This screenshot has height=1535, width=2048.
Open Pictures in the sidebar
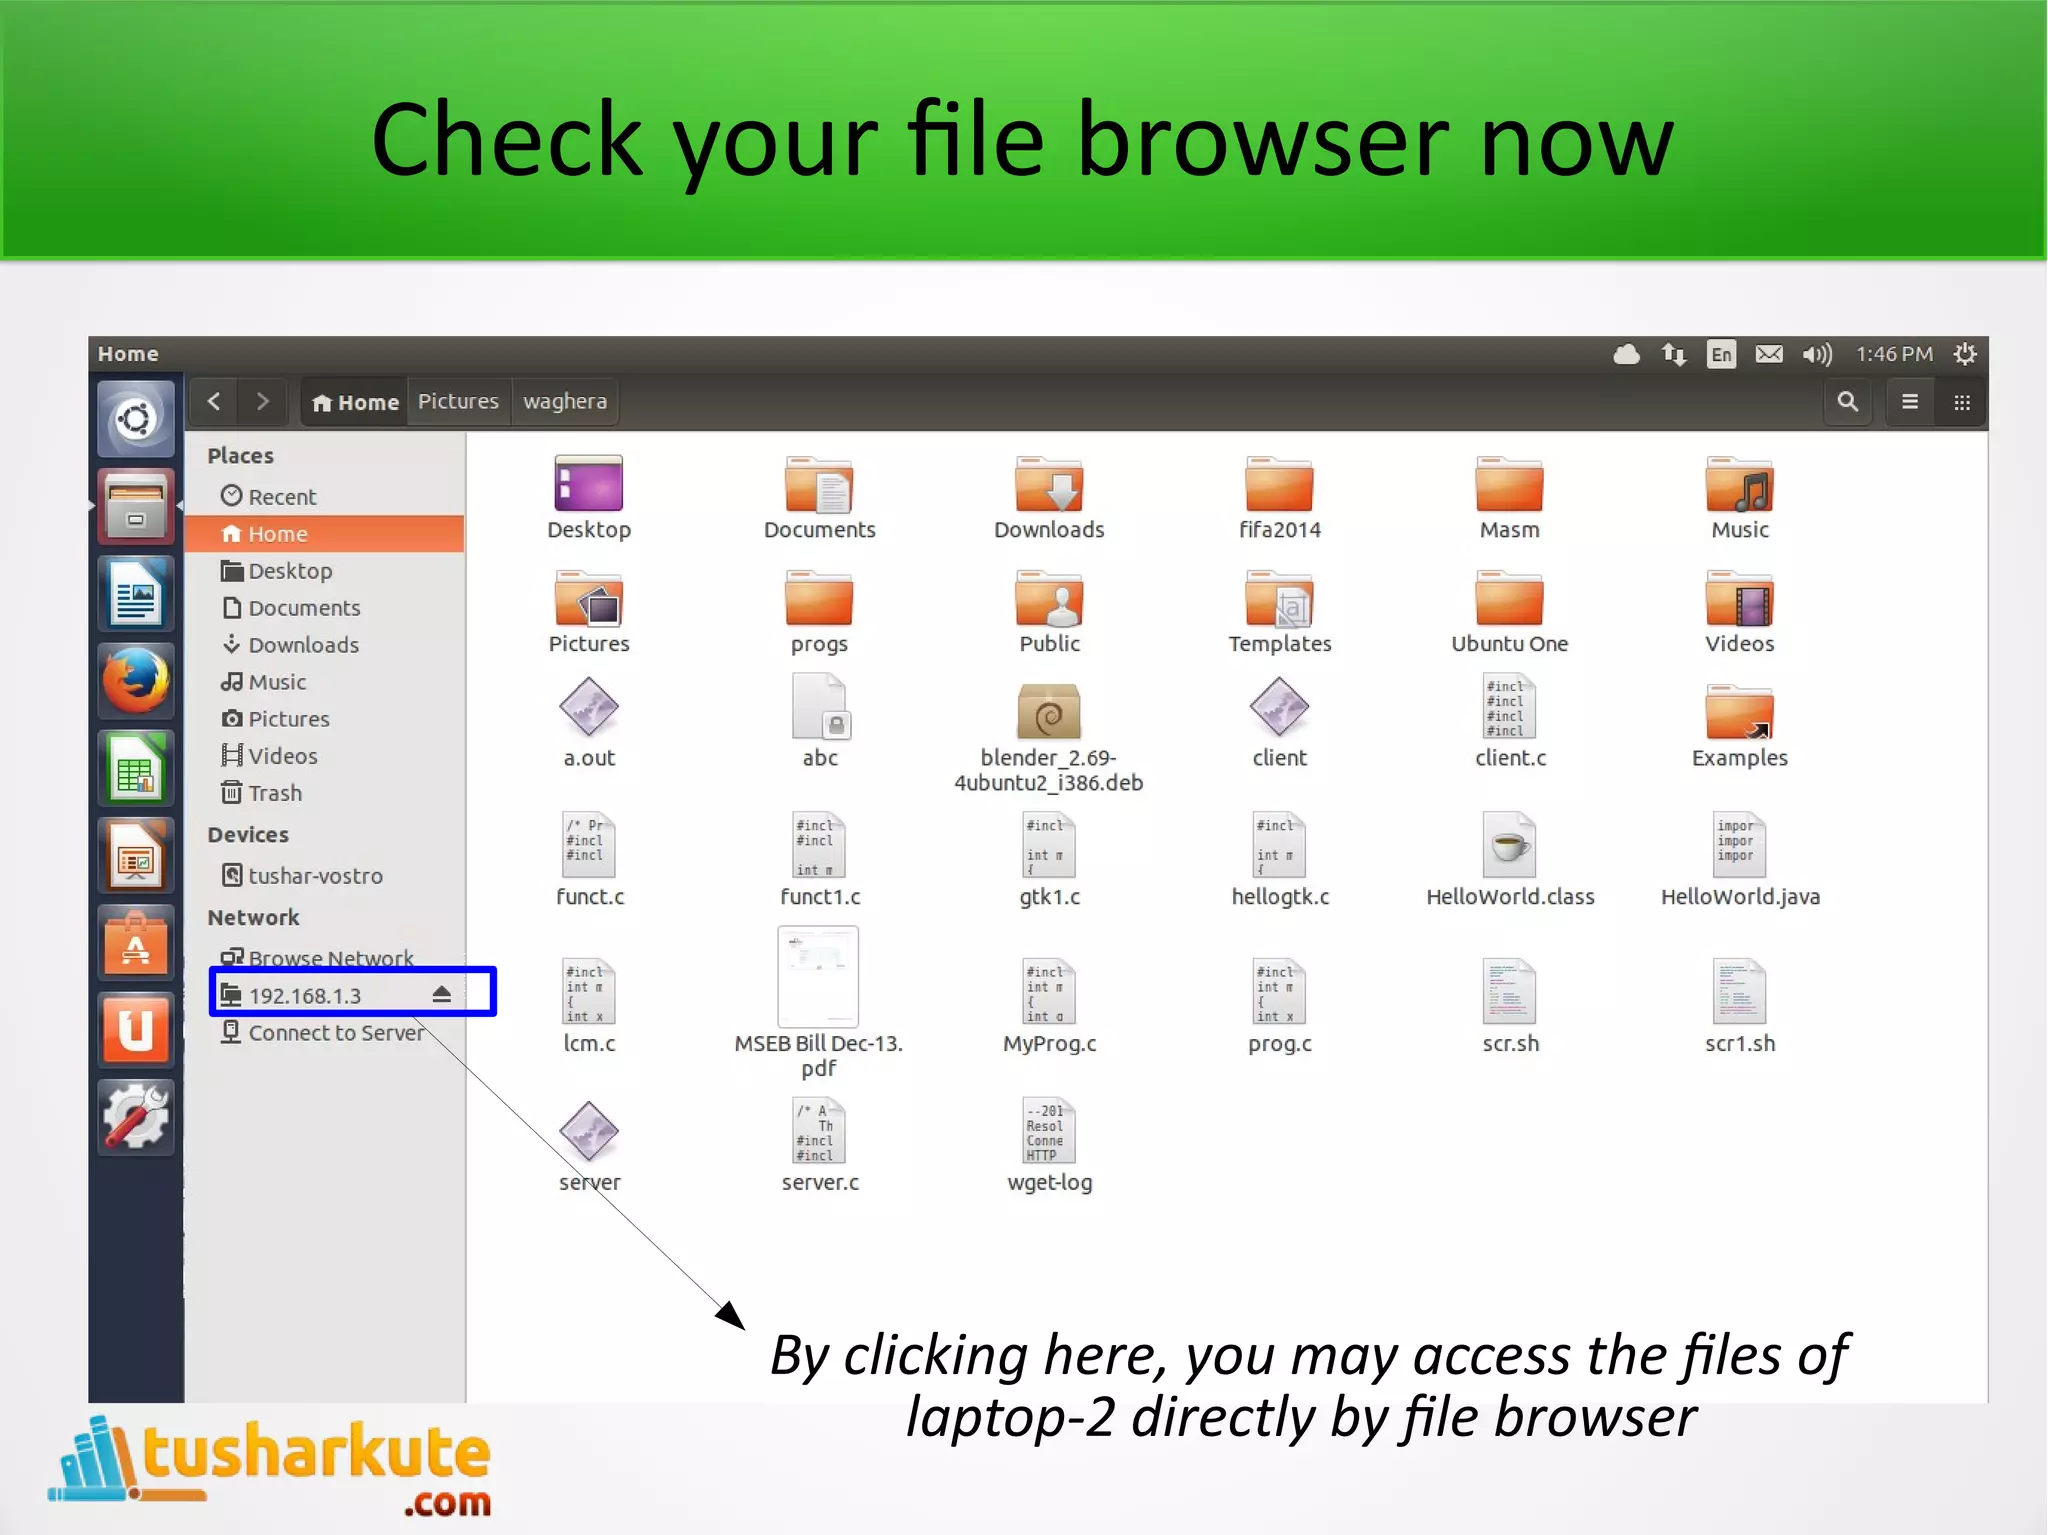point(325,719)
